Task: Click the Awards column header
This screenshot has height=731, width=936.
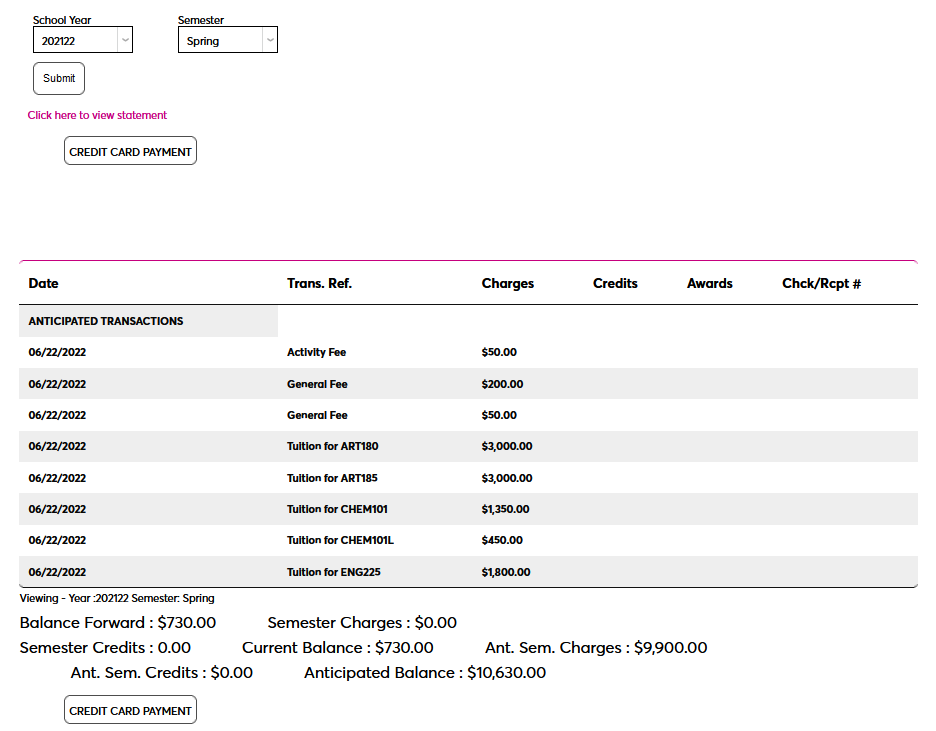Action: pos(709,284)
